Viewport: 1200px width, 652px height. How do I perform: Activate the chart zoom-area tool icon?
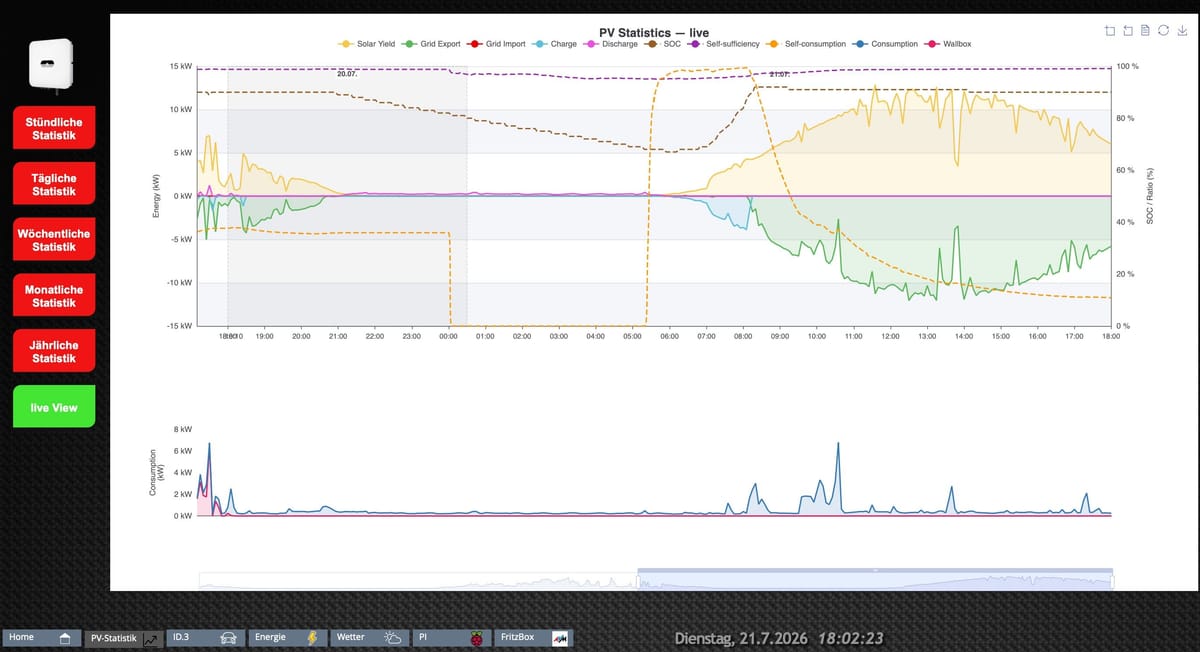(x=1111, y=31)
